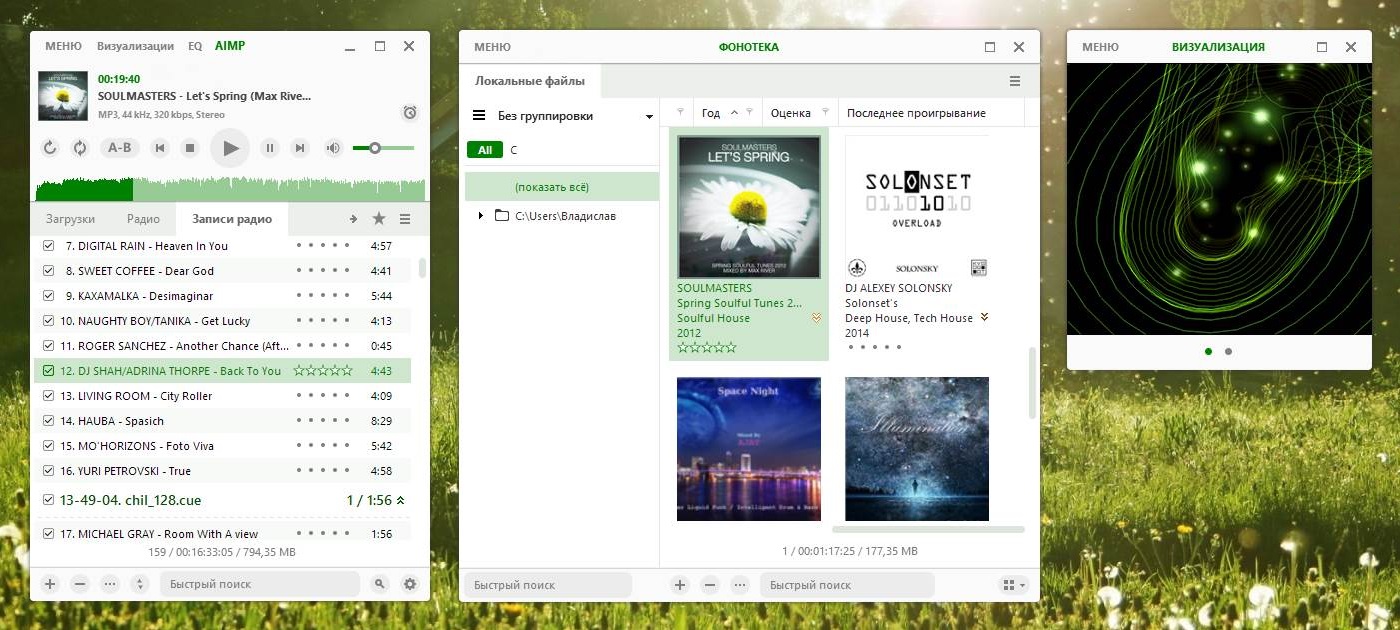Image resolution: width=1400 pixels, height=630 pixels.
Task: Click the arrow icon beside playlist tabs
Action: pyautogui.click(x=353, y=219)
